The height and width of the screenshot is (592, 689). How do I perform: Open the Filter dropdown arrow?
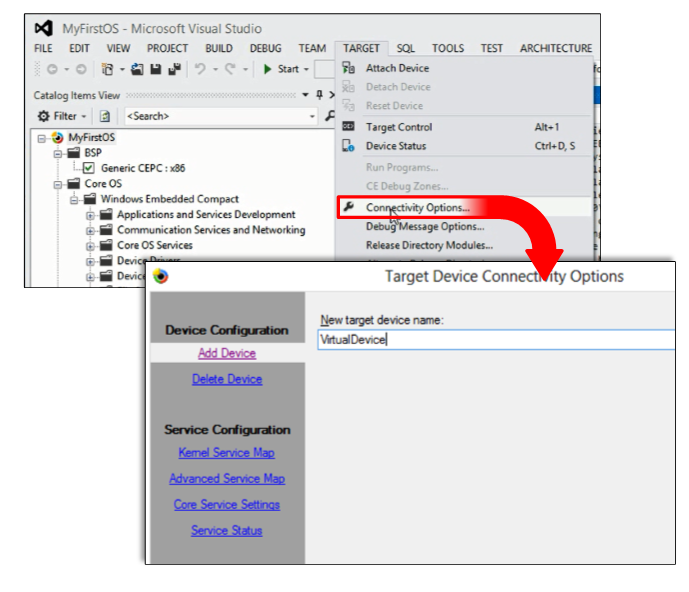coord(83,116)
